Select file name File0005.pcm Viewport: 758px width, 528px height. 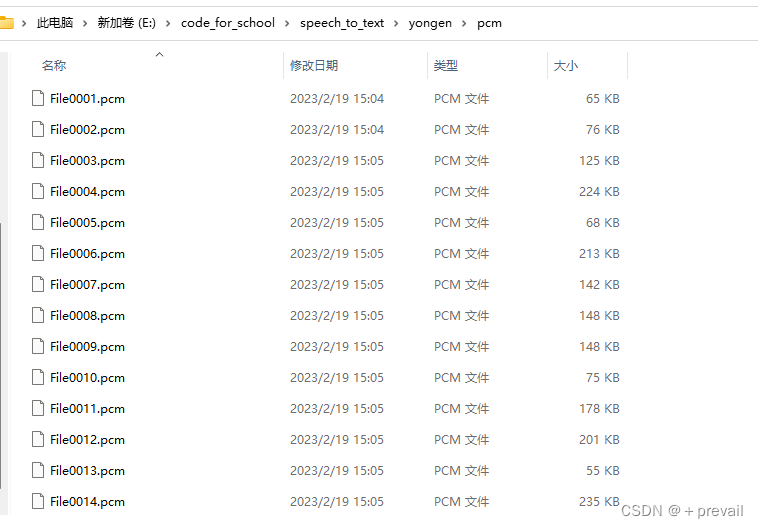coord(87,222)
